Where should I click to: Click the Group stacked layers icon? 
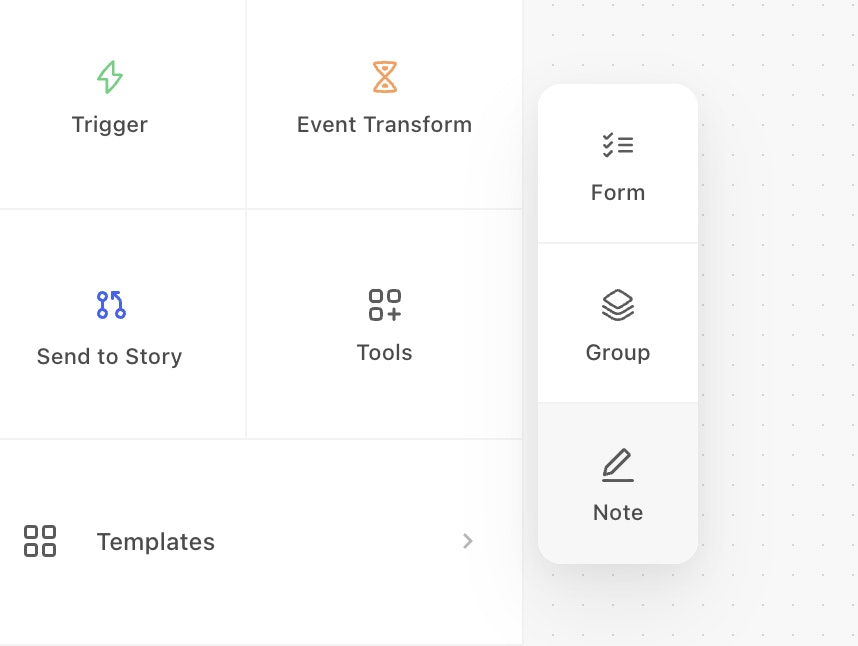tap(618, 305)
